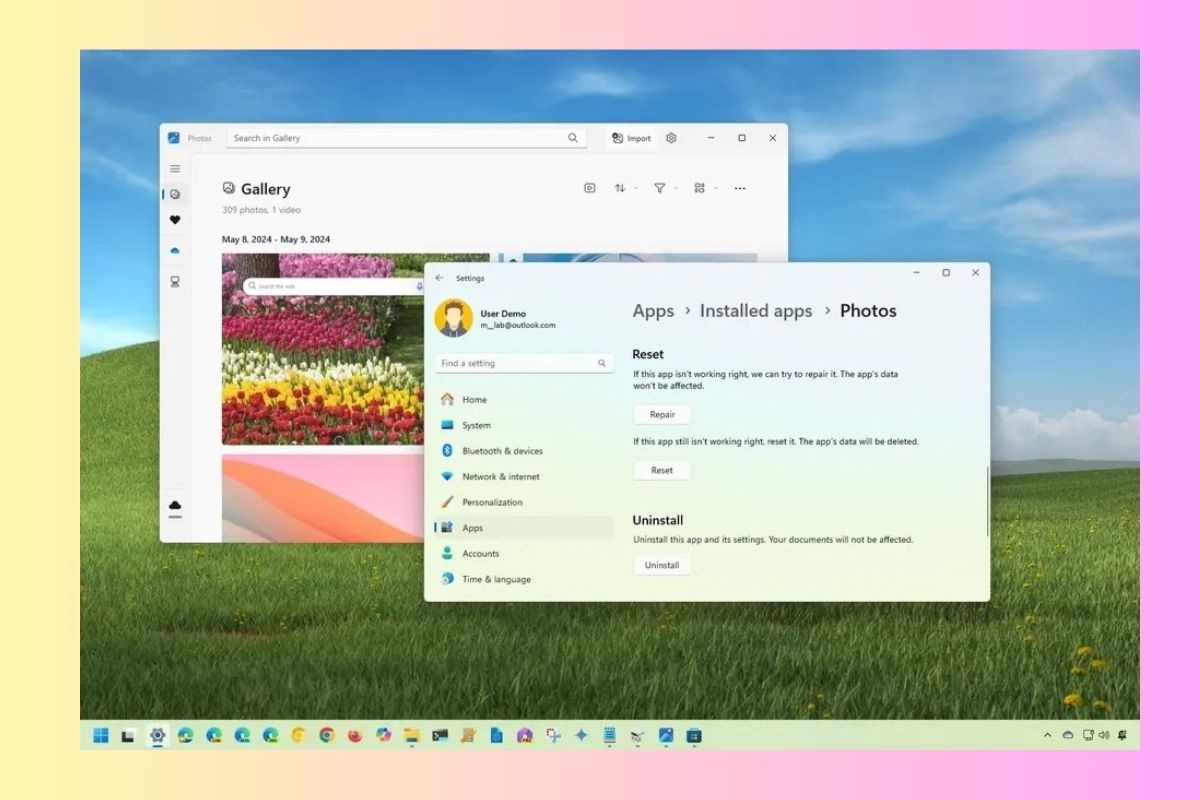
Task: Open iCloud Photos icon at sidebar bottom
Action: click(x=175, y=506)
